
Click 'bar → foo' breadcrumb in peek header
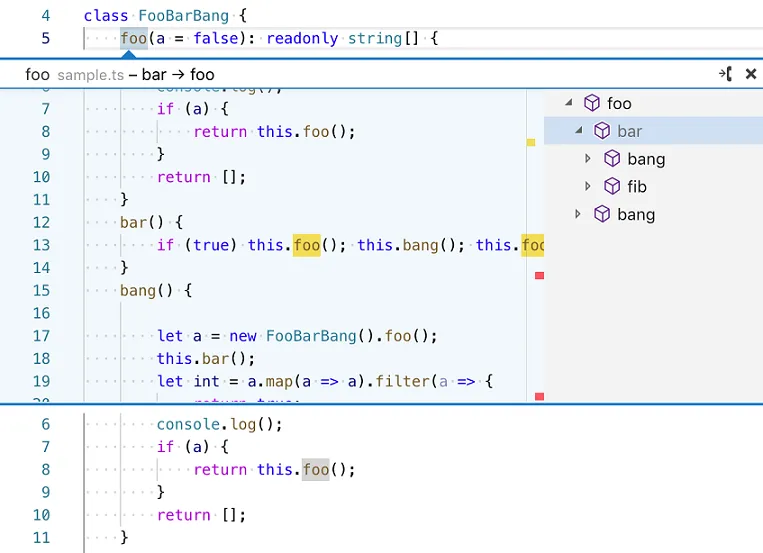[178, 74]
